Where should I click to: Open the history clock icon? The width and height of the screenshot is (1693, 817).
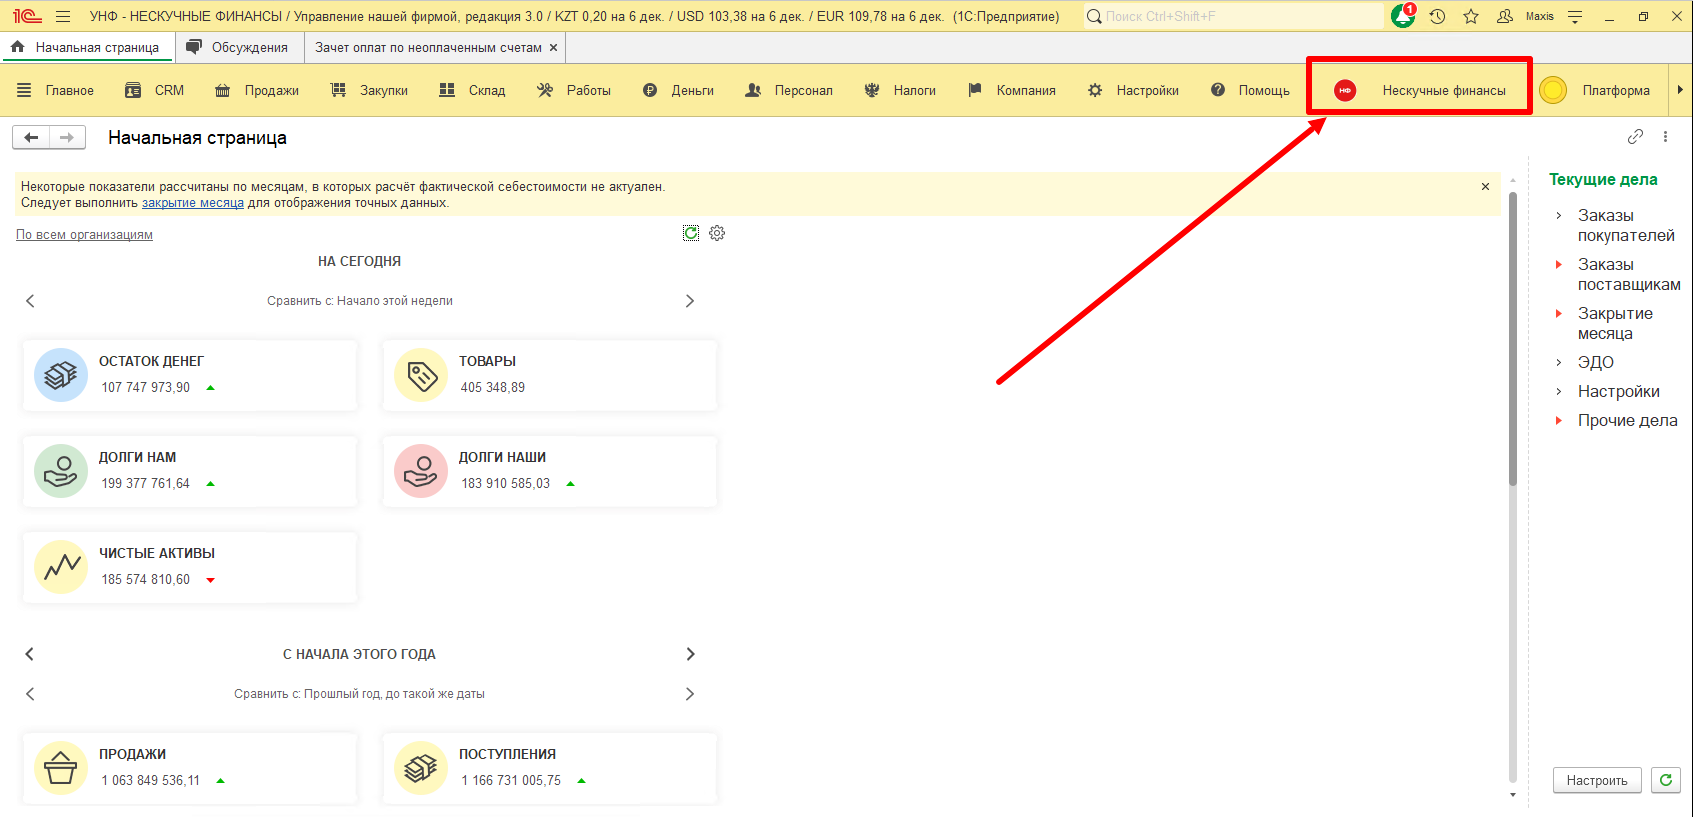click(x=1437, y=16)
